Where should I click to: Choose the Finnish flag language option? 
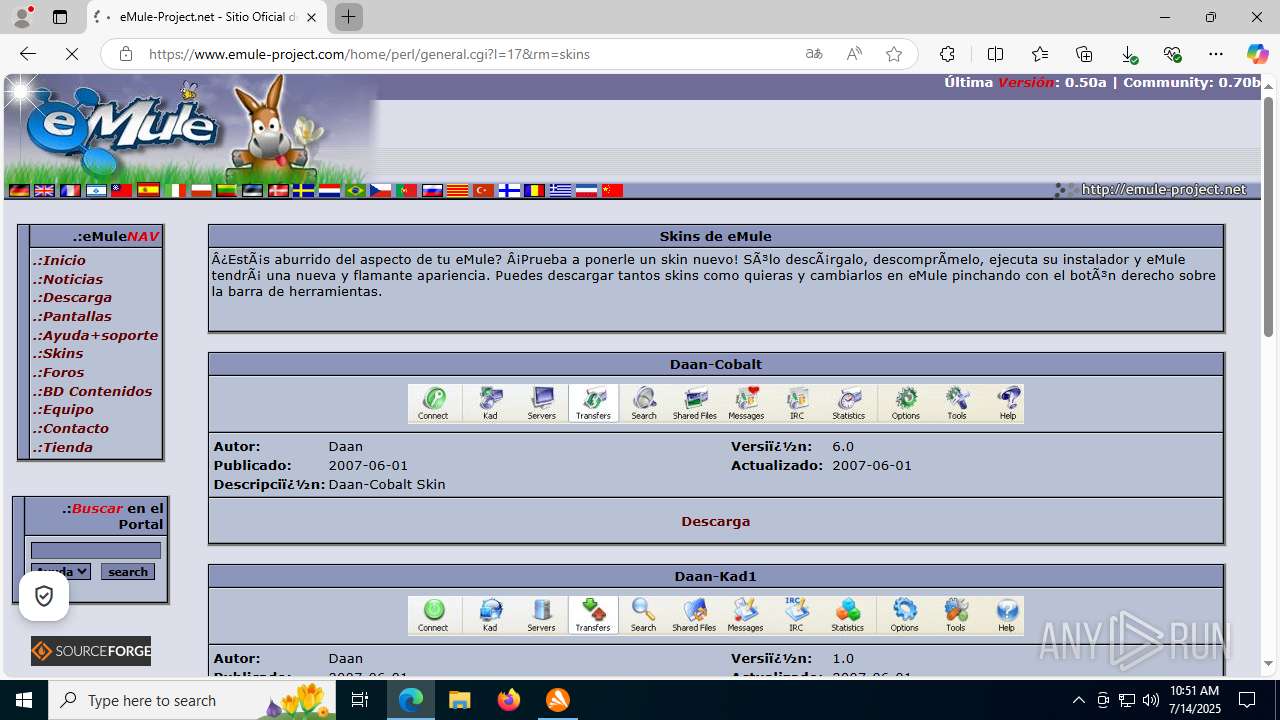[509, 190]
